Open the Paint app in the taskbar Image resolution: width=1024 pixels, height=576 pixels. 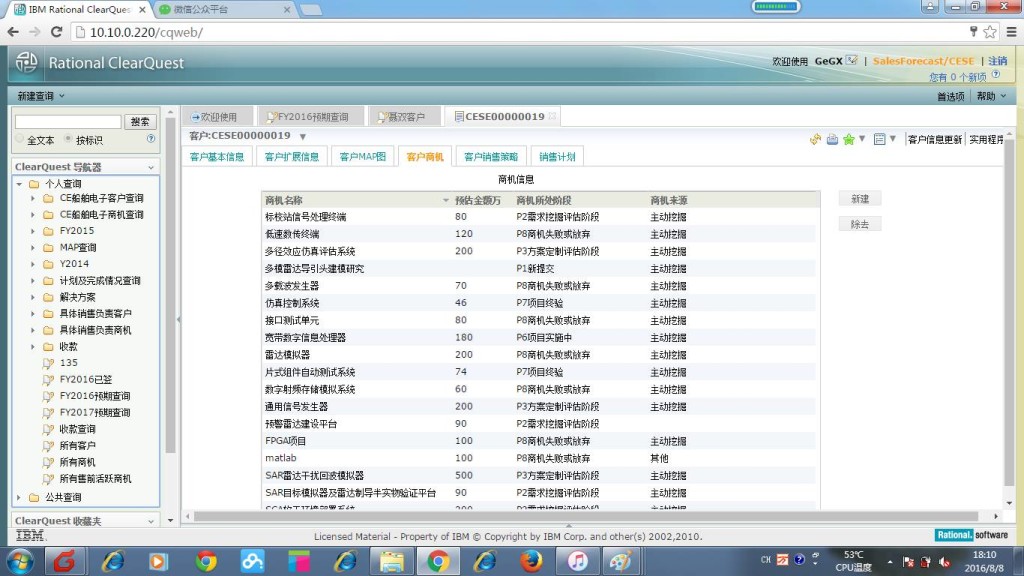click(x=618, y=561)
